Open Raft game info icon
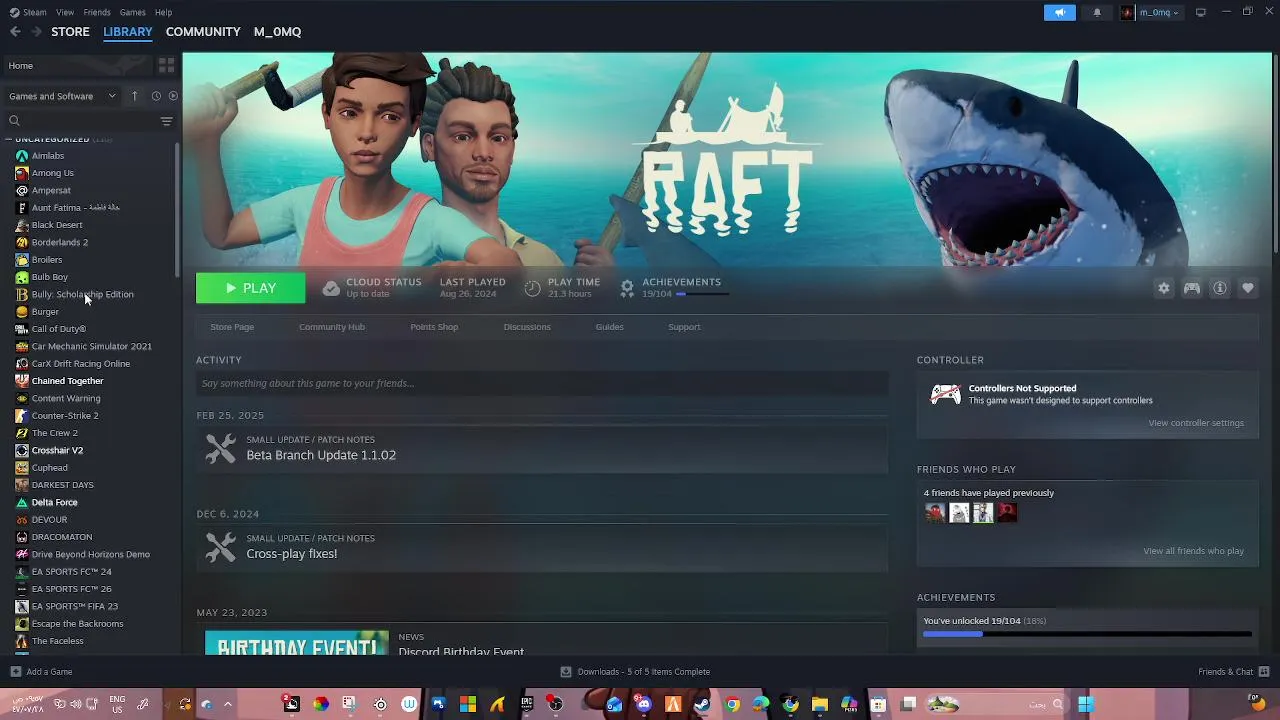Viewport: 1280px width, 720px height. click(x=1220, y=288)
